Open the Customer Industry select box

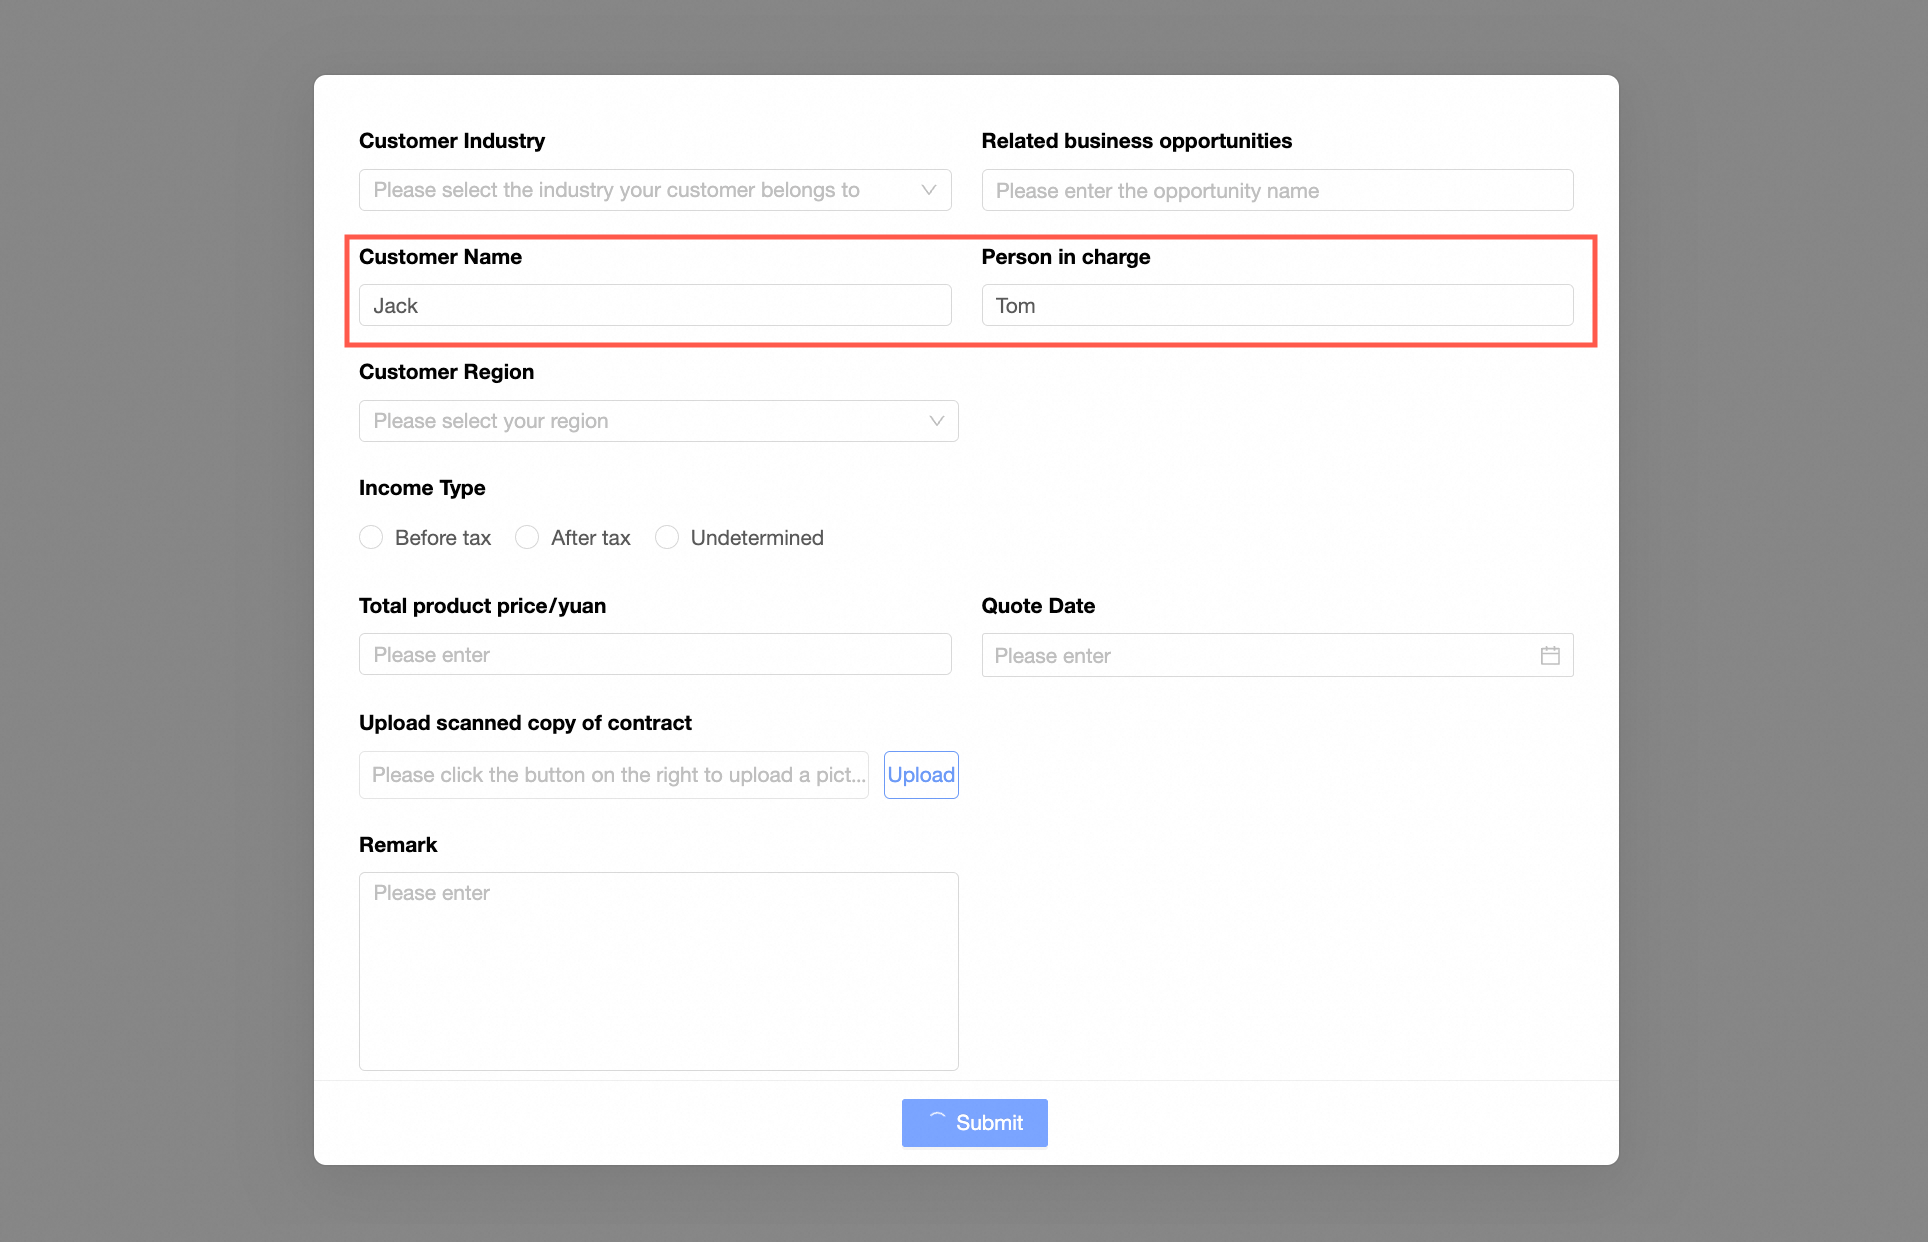point(640,190)
